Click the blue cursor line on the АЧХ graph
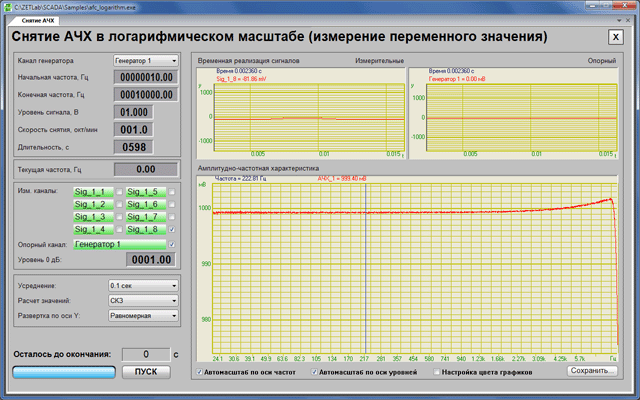Image resolution: width=640 pixels, height=400 pixels. coord(366,269)
